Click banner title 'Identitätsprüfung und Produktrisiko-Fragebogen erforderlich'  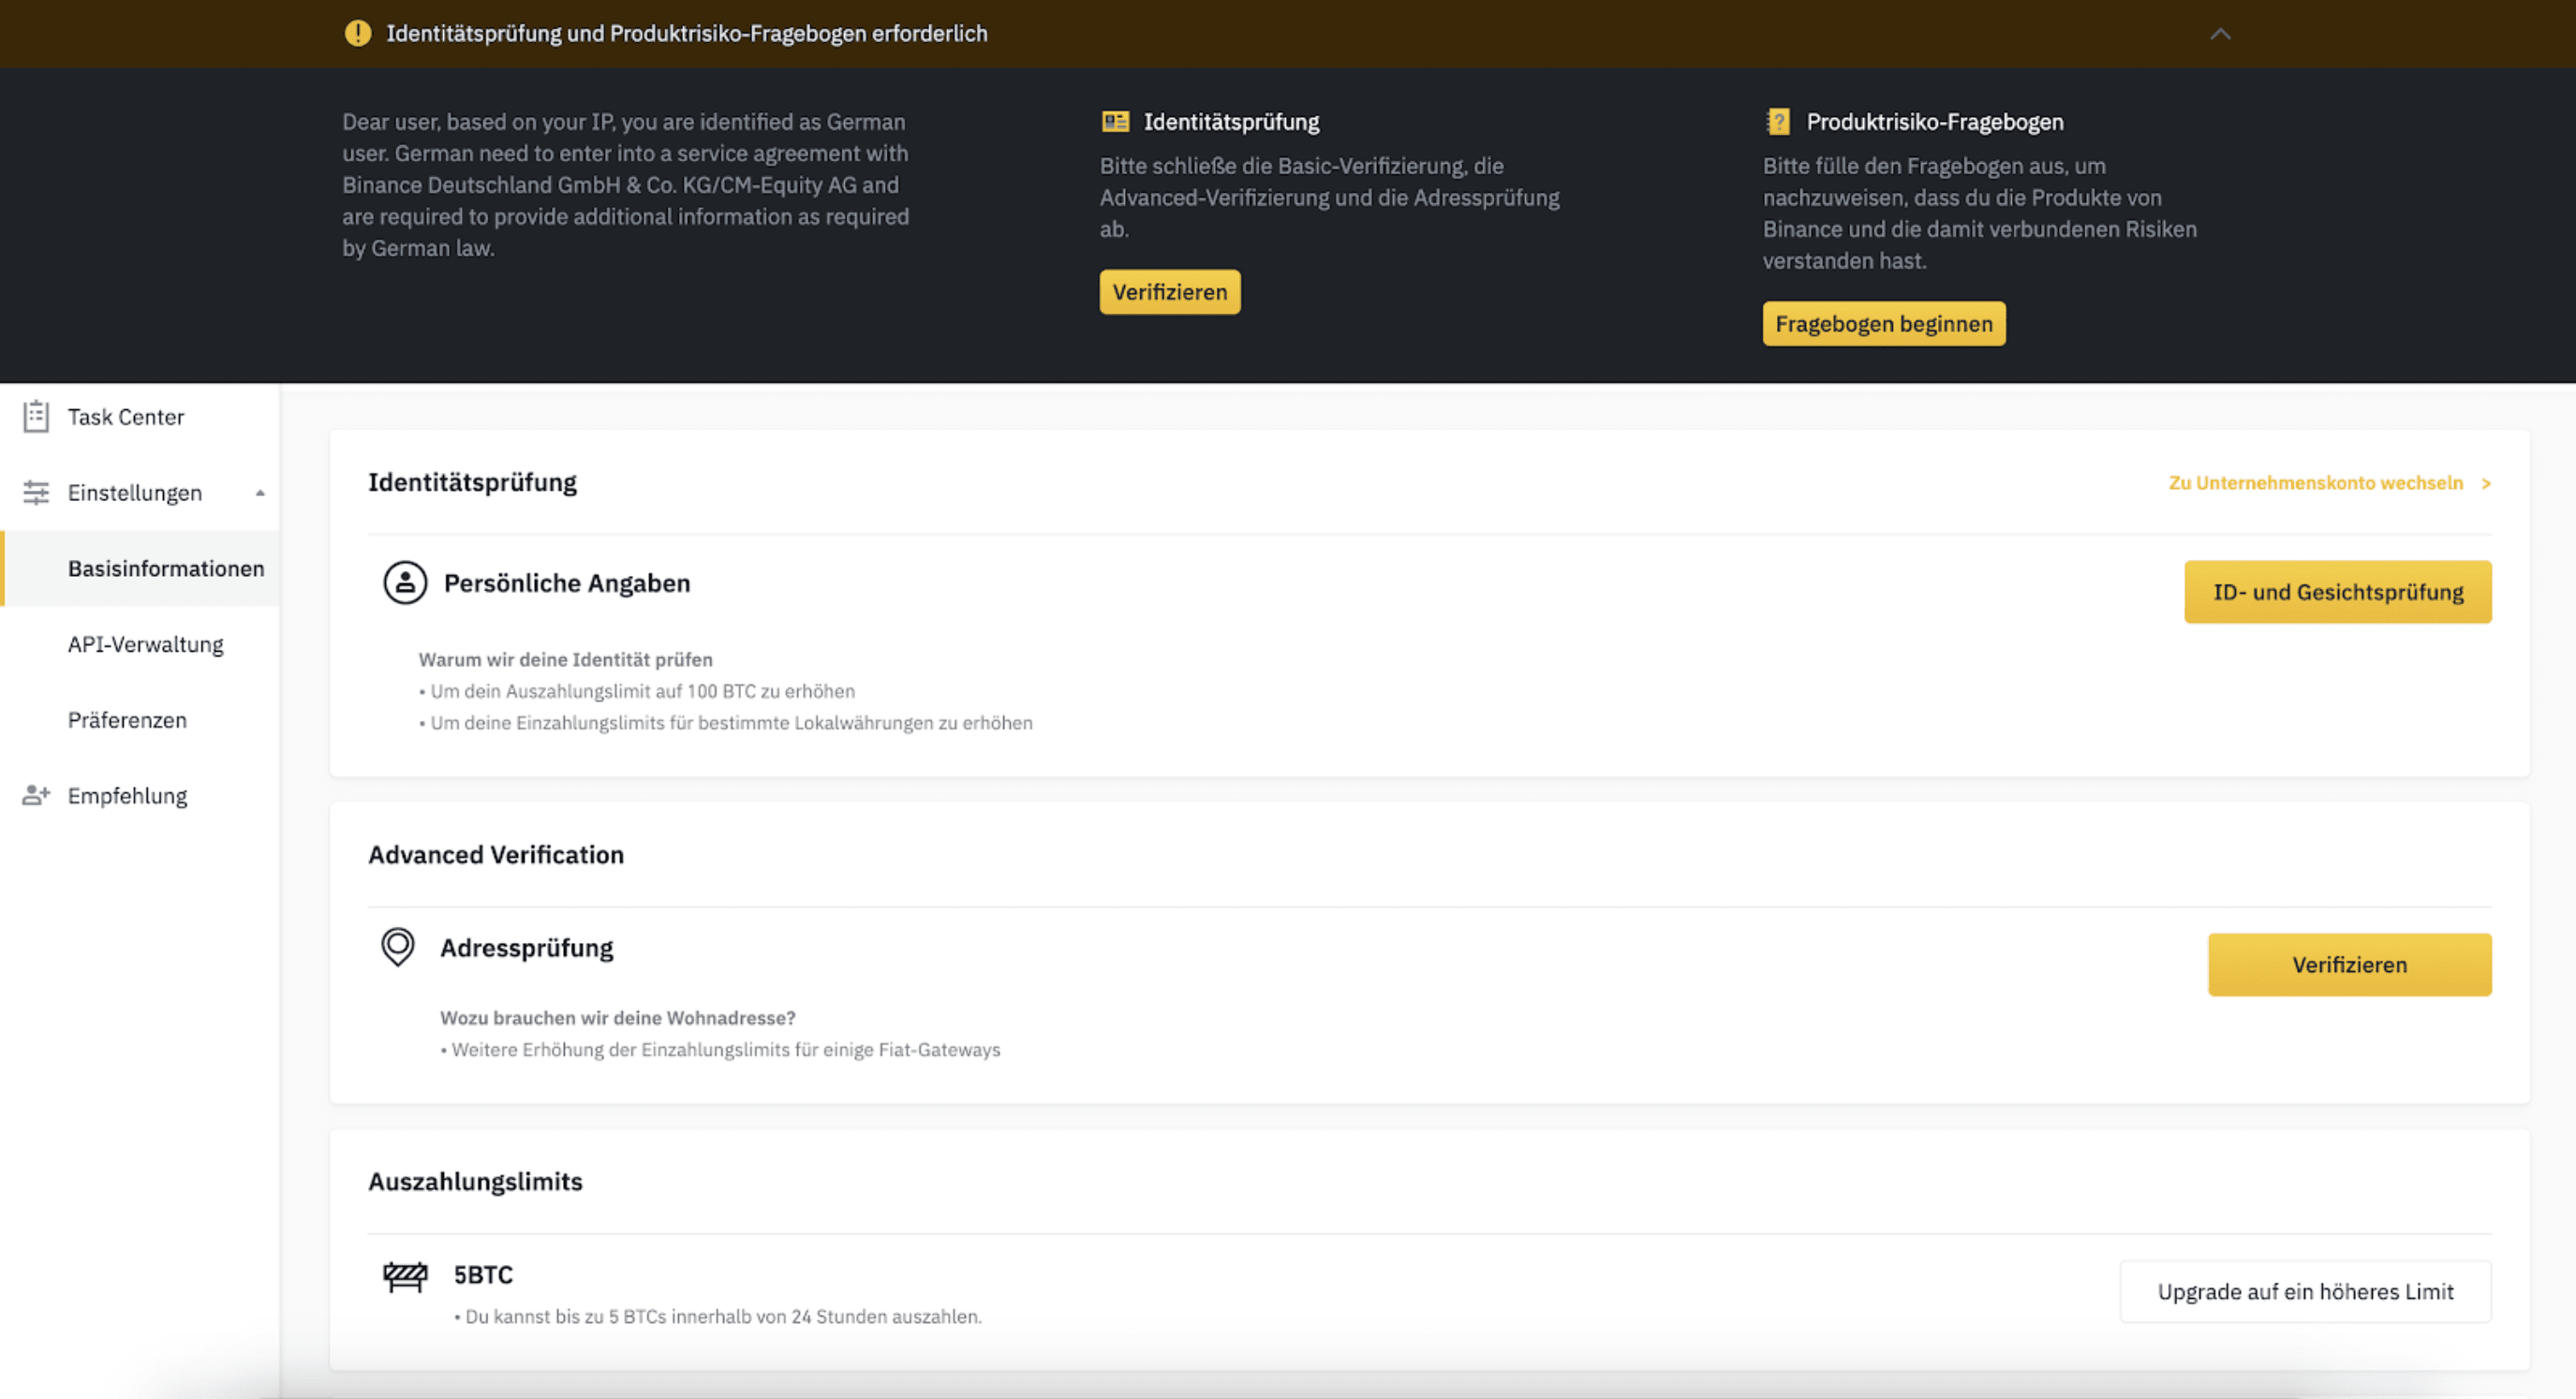coord(687,34)
